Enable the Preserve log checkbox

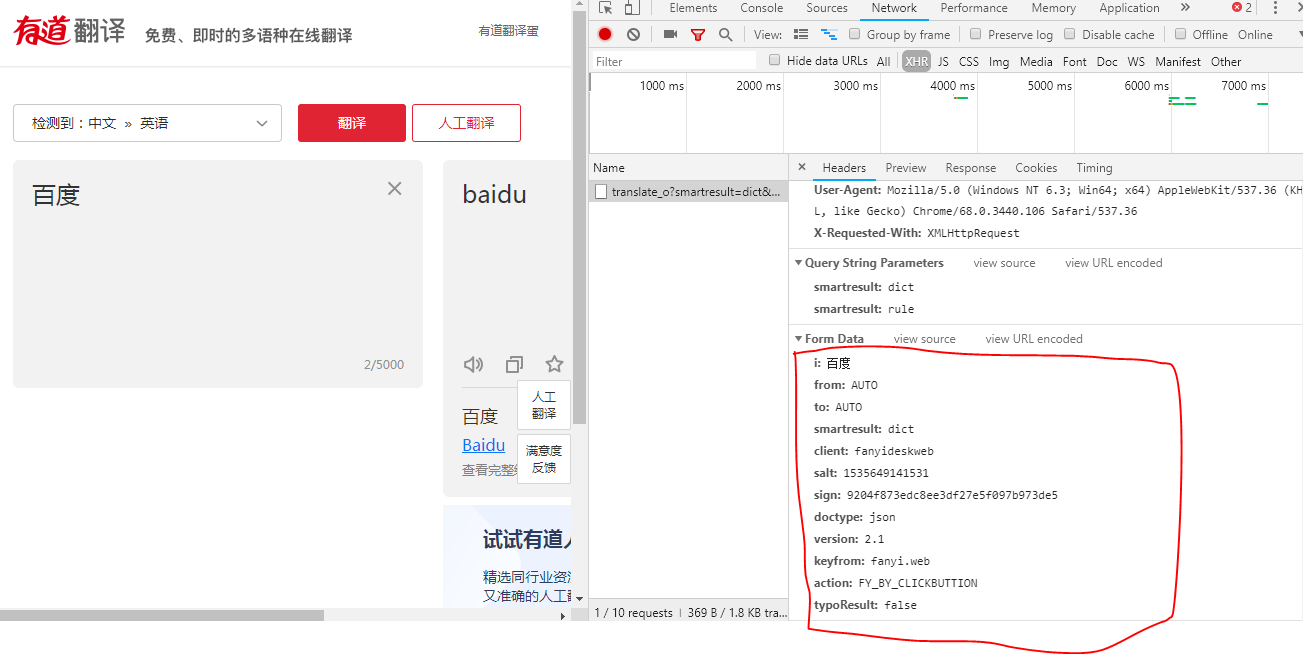point(976,34)
